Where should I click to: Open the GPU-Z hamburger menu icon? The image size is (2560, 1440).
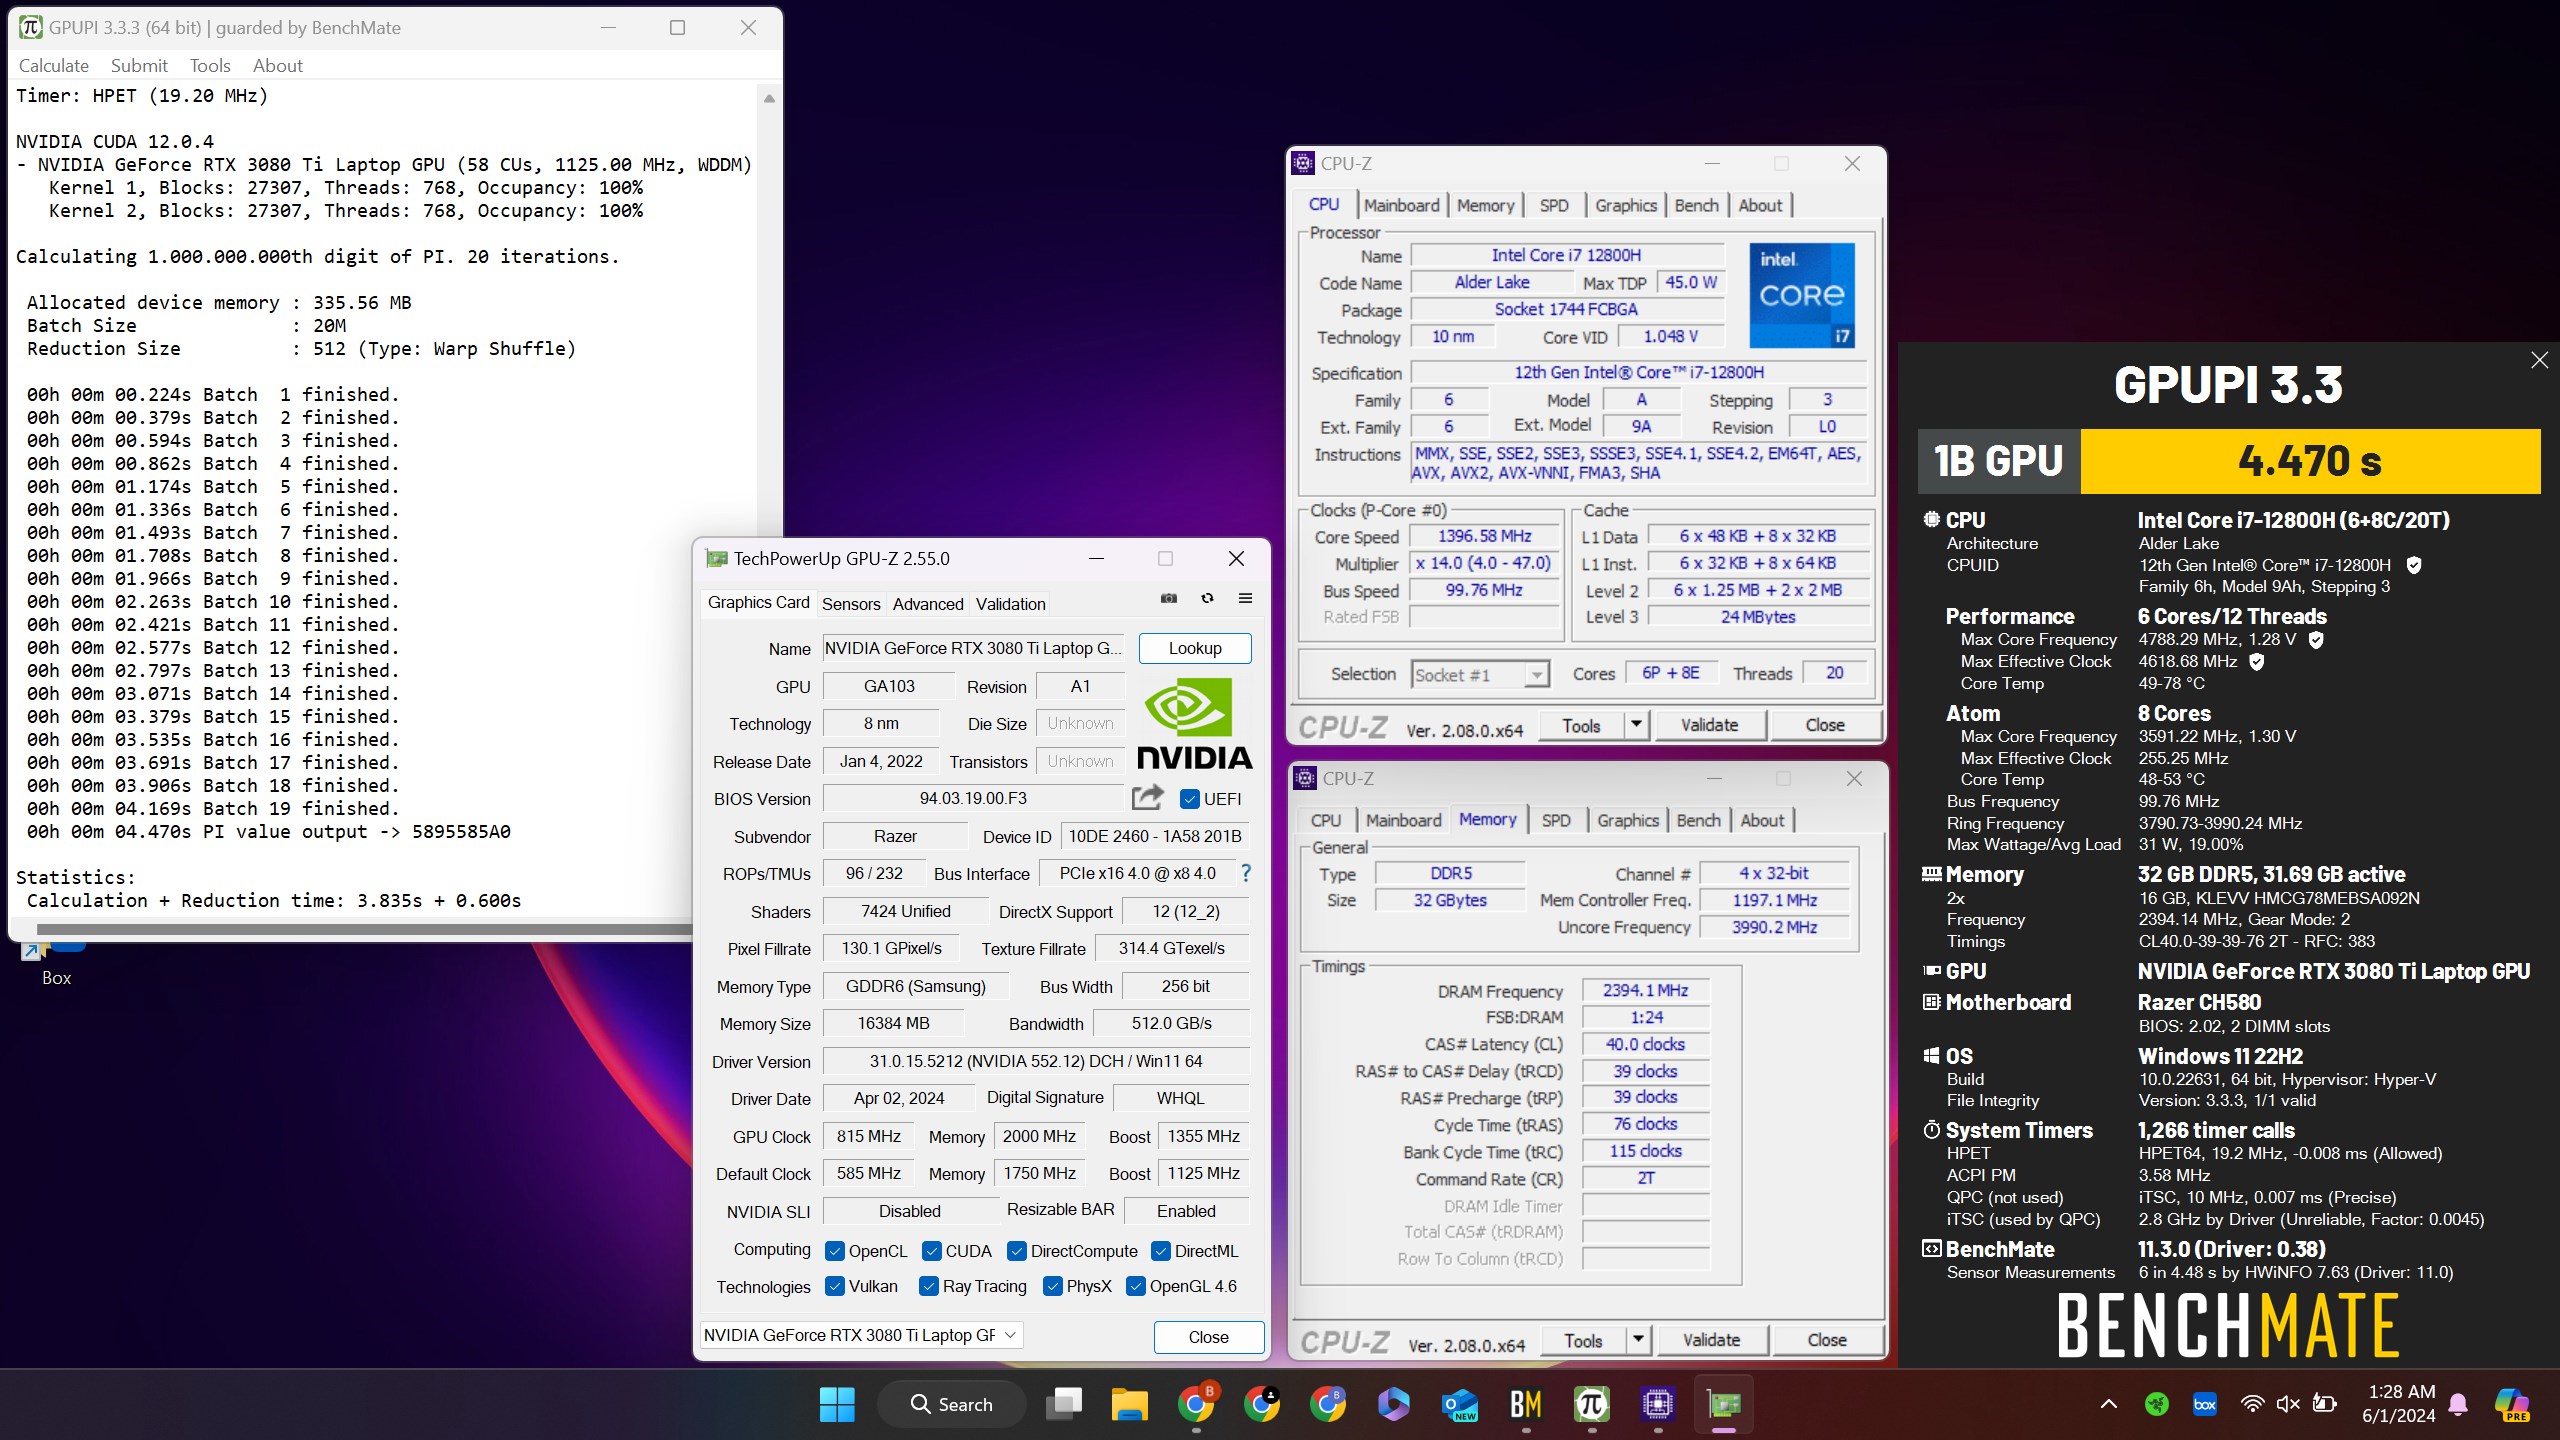tap(1245, 598)
